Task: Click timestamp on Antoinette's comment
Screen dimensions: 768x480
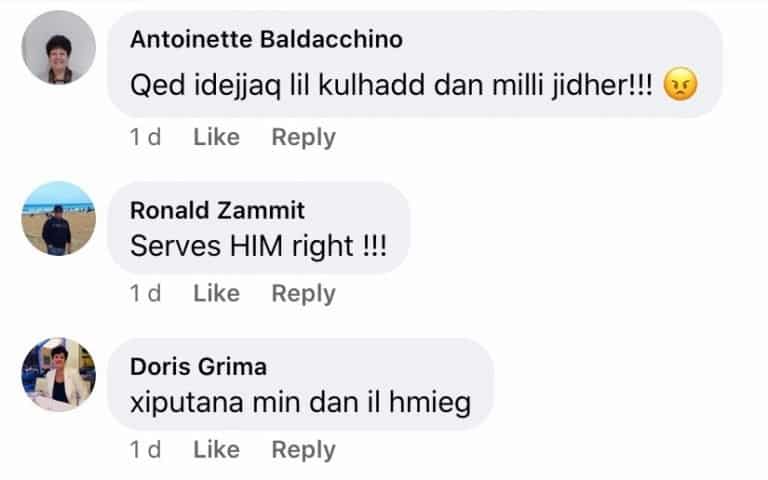Action: [145, 137]
